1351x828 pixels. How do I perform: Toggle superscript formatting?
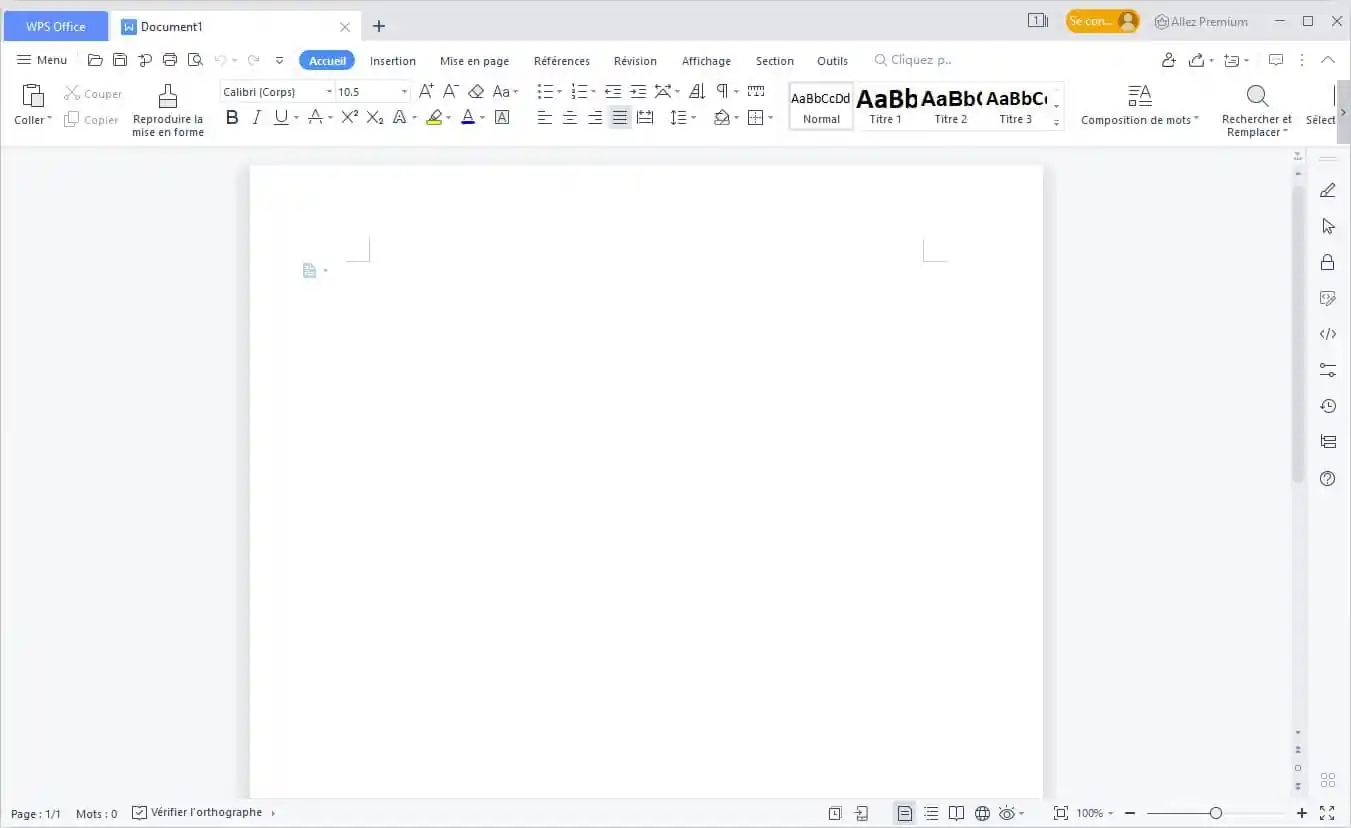point(349,118)
